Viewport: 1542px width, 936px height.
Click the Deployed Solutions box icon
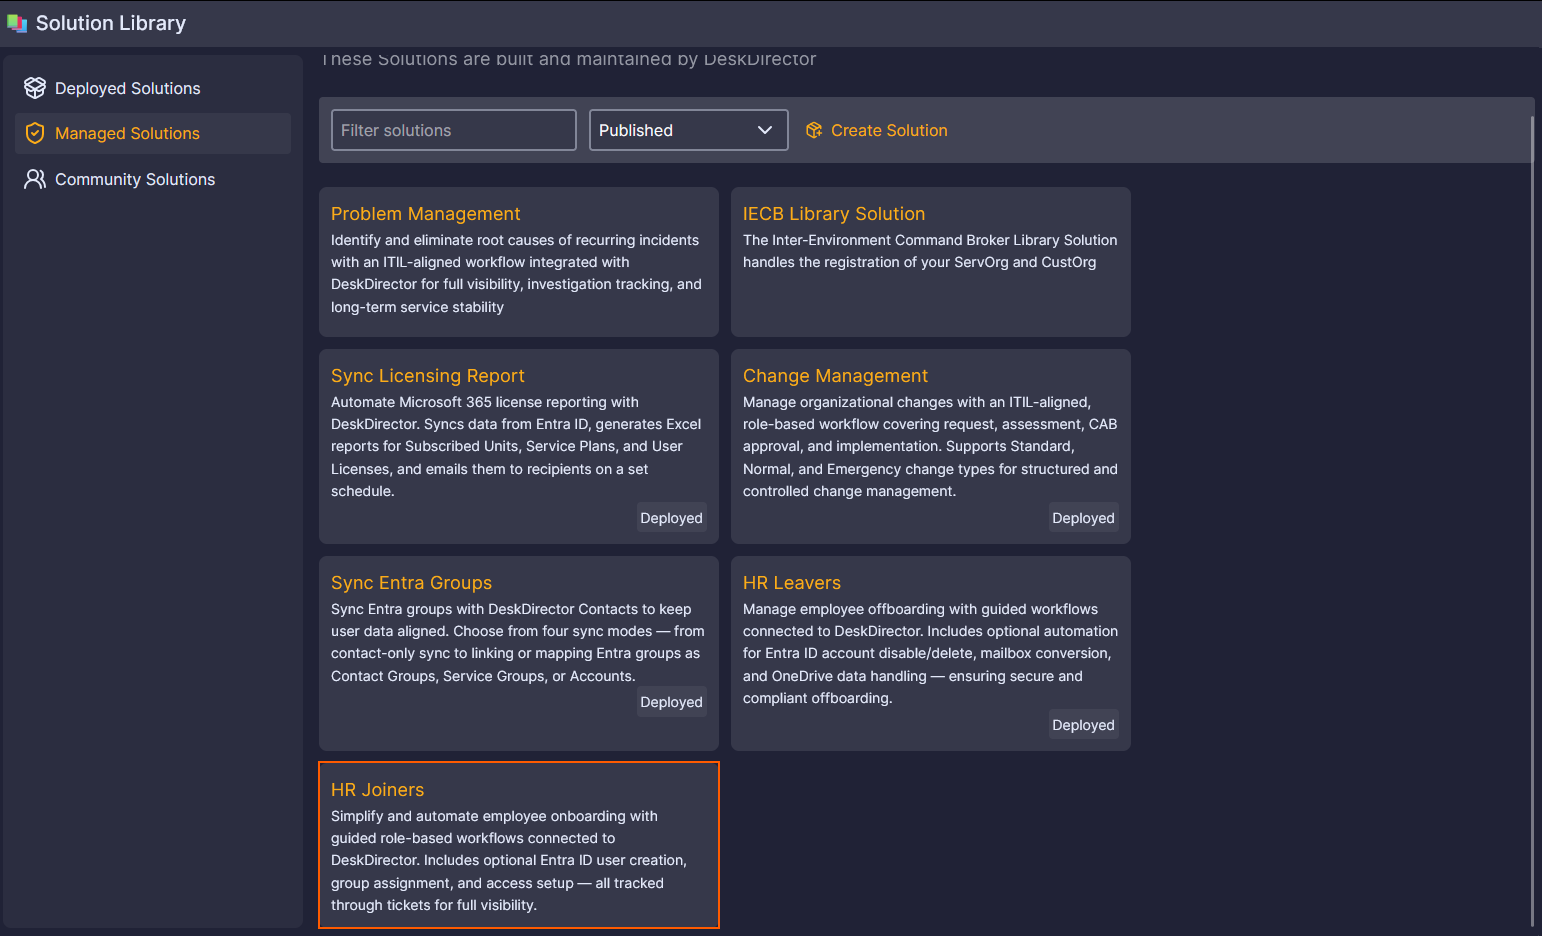pyautogui.click(x=35, y=88)
